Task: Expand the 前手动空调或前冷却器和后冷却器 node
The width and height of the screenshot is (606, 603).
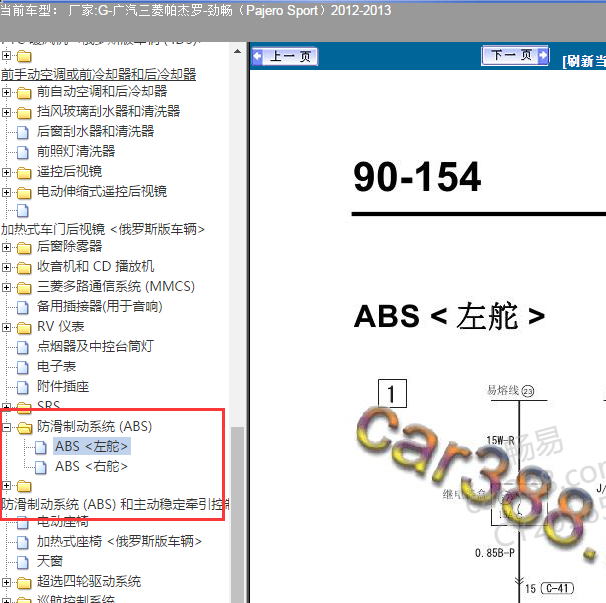Action: (6, 56)
